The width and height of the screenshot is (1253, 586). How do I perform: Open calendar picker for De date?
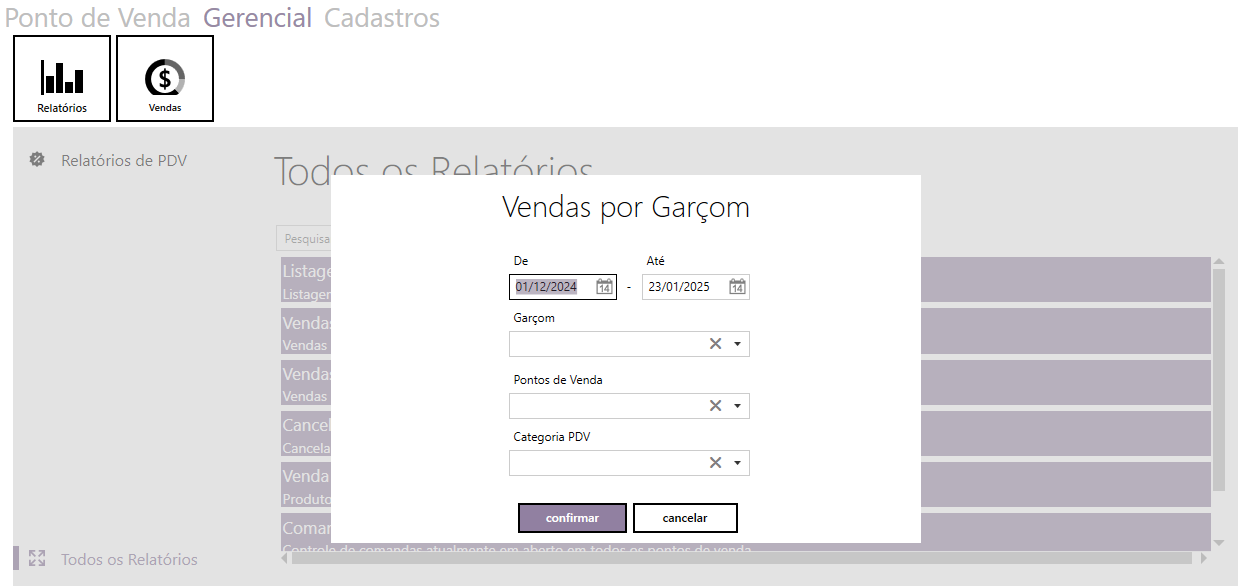click(x=604, y=287)
